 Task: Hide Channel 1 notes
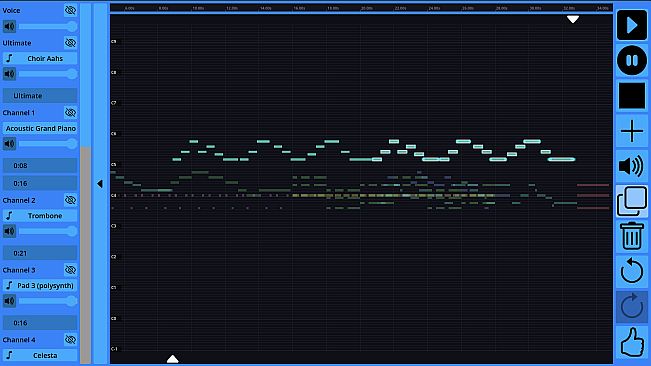pos(71,112)
